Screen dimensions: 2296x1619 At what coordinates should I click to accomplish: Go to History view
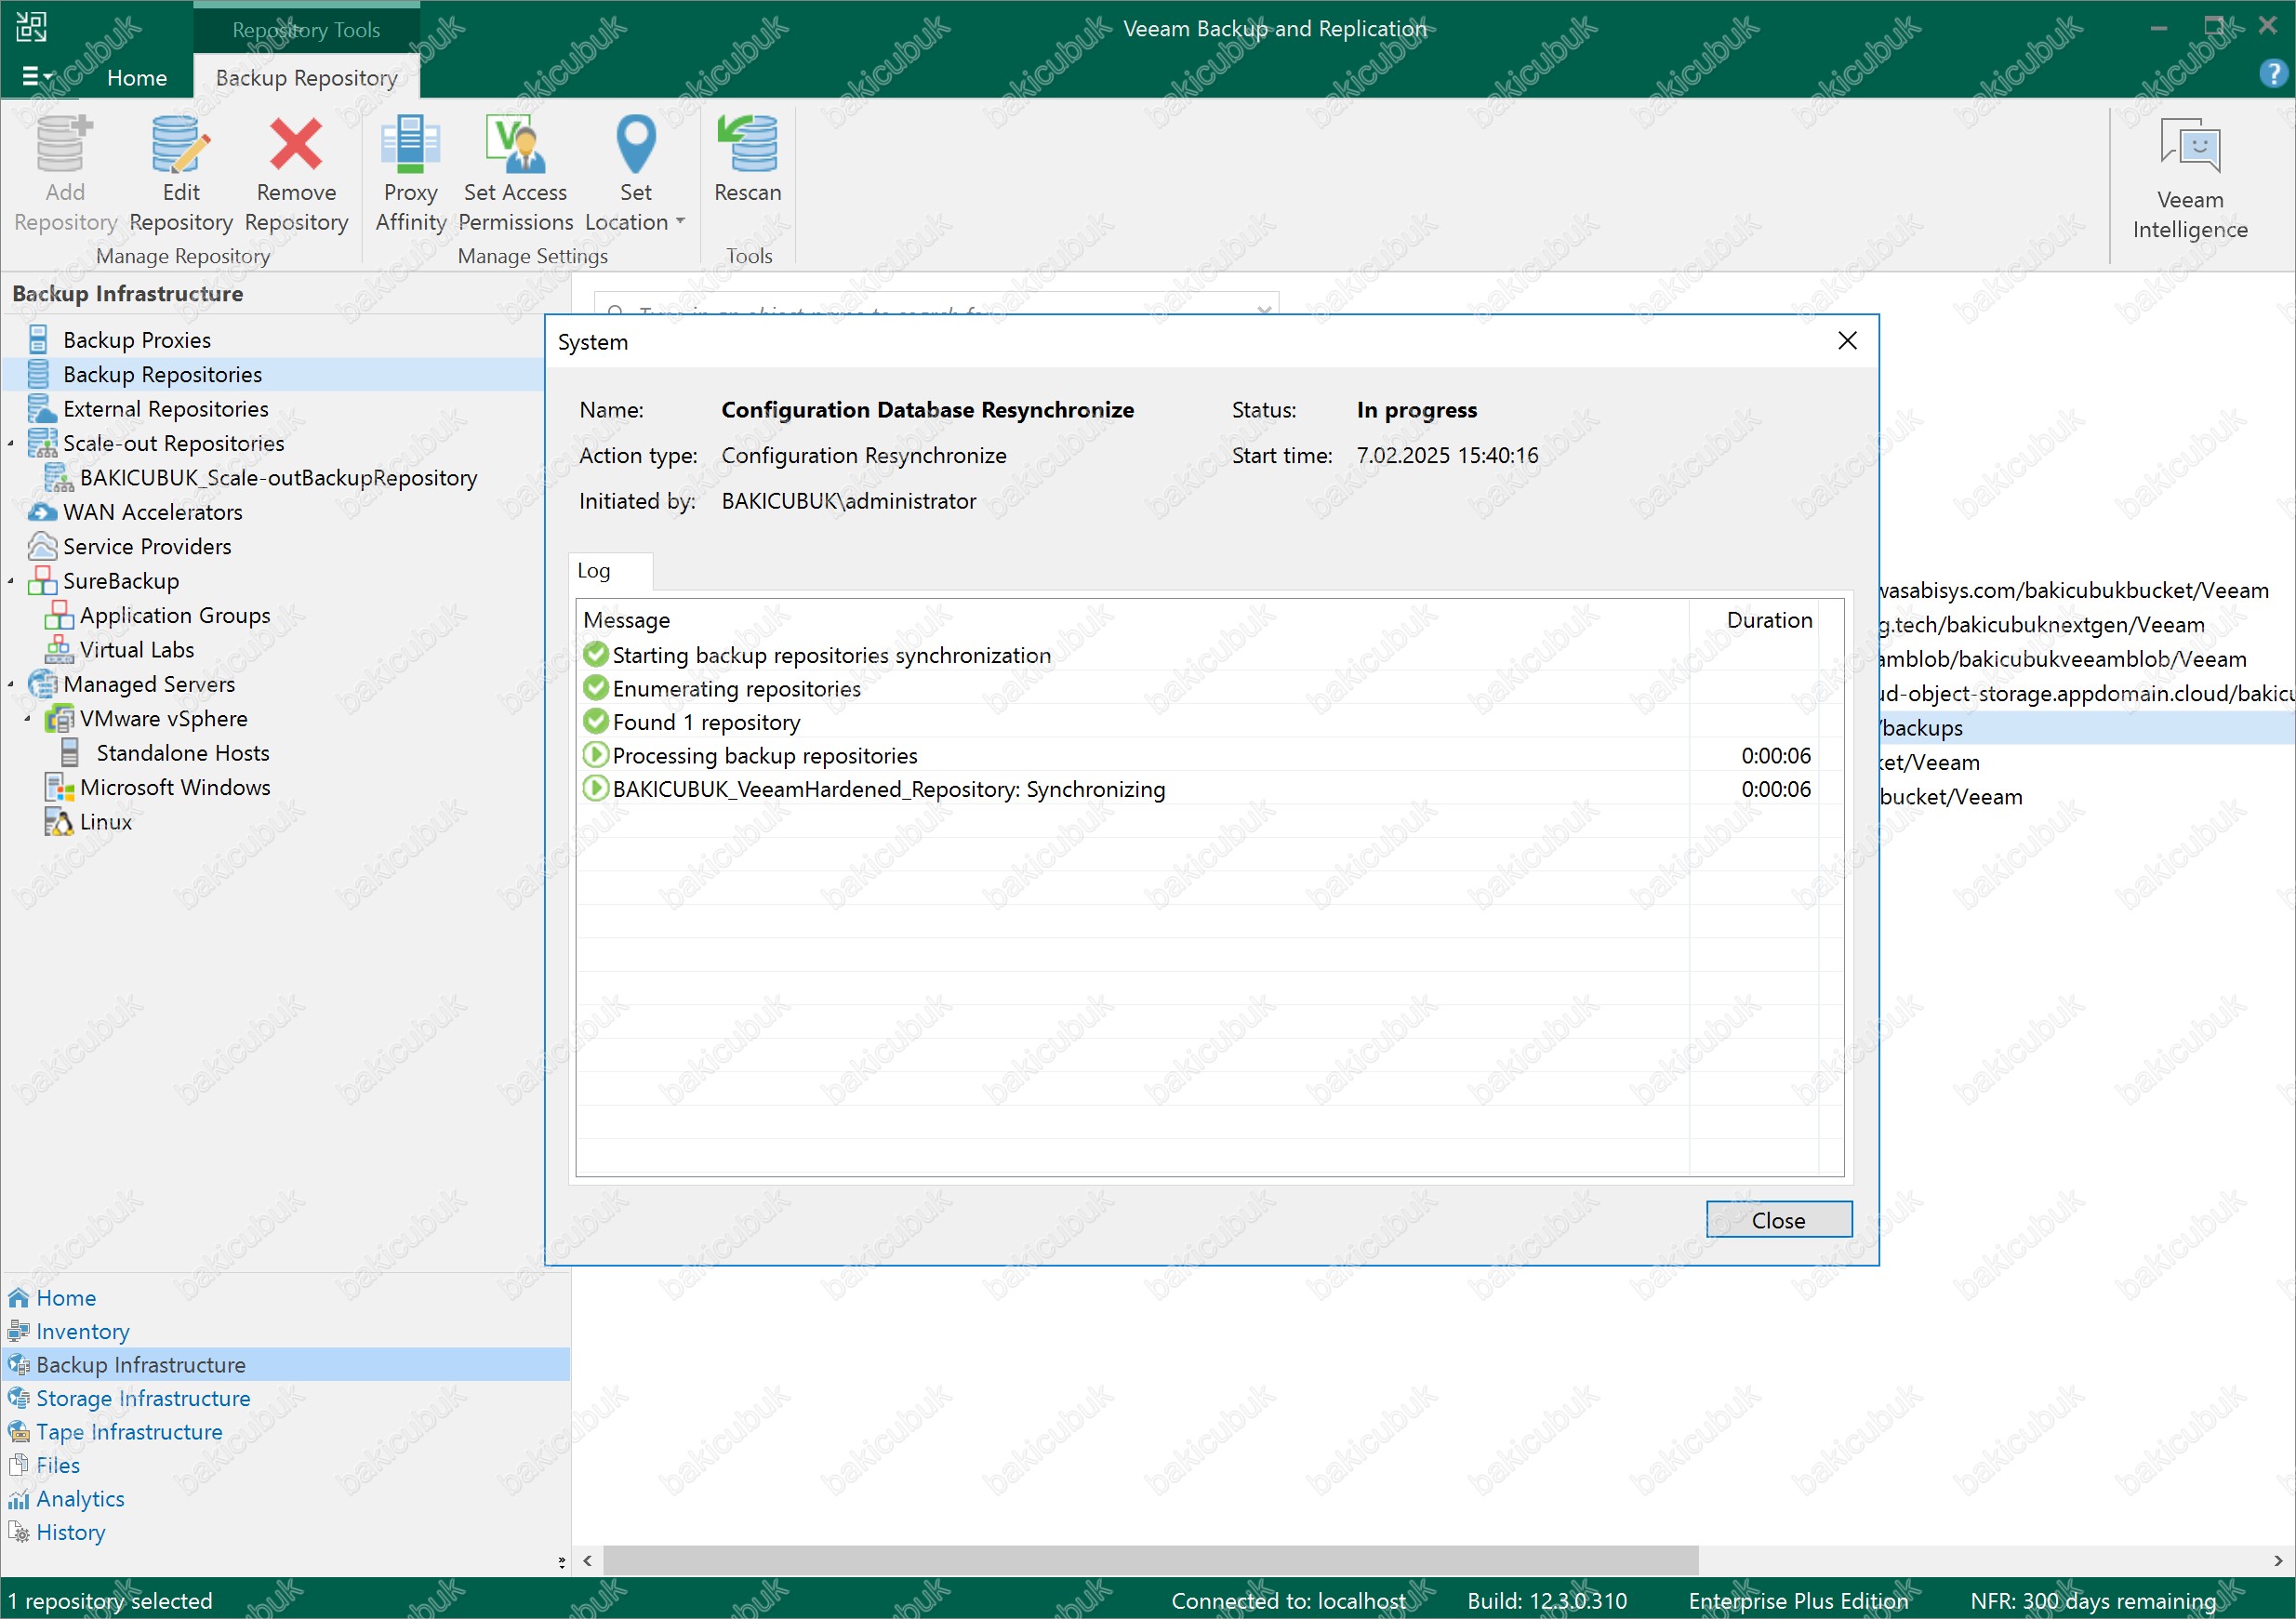[70, 1532]
